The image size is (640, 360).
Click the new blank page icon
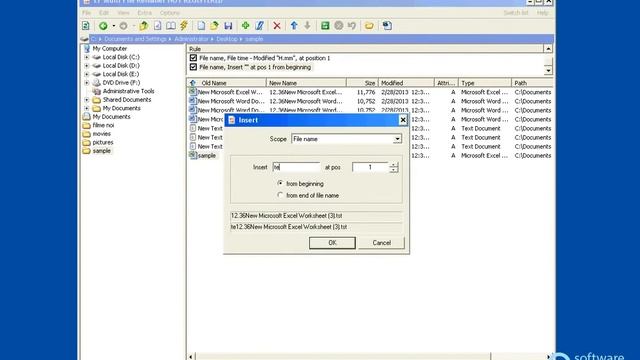201,26
